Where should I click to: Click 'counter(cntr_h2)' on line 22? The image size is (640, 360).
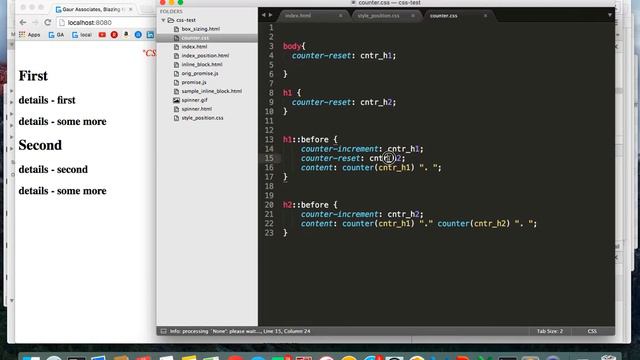(x=474, y=224)
